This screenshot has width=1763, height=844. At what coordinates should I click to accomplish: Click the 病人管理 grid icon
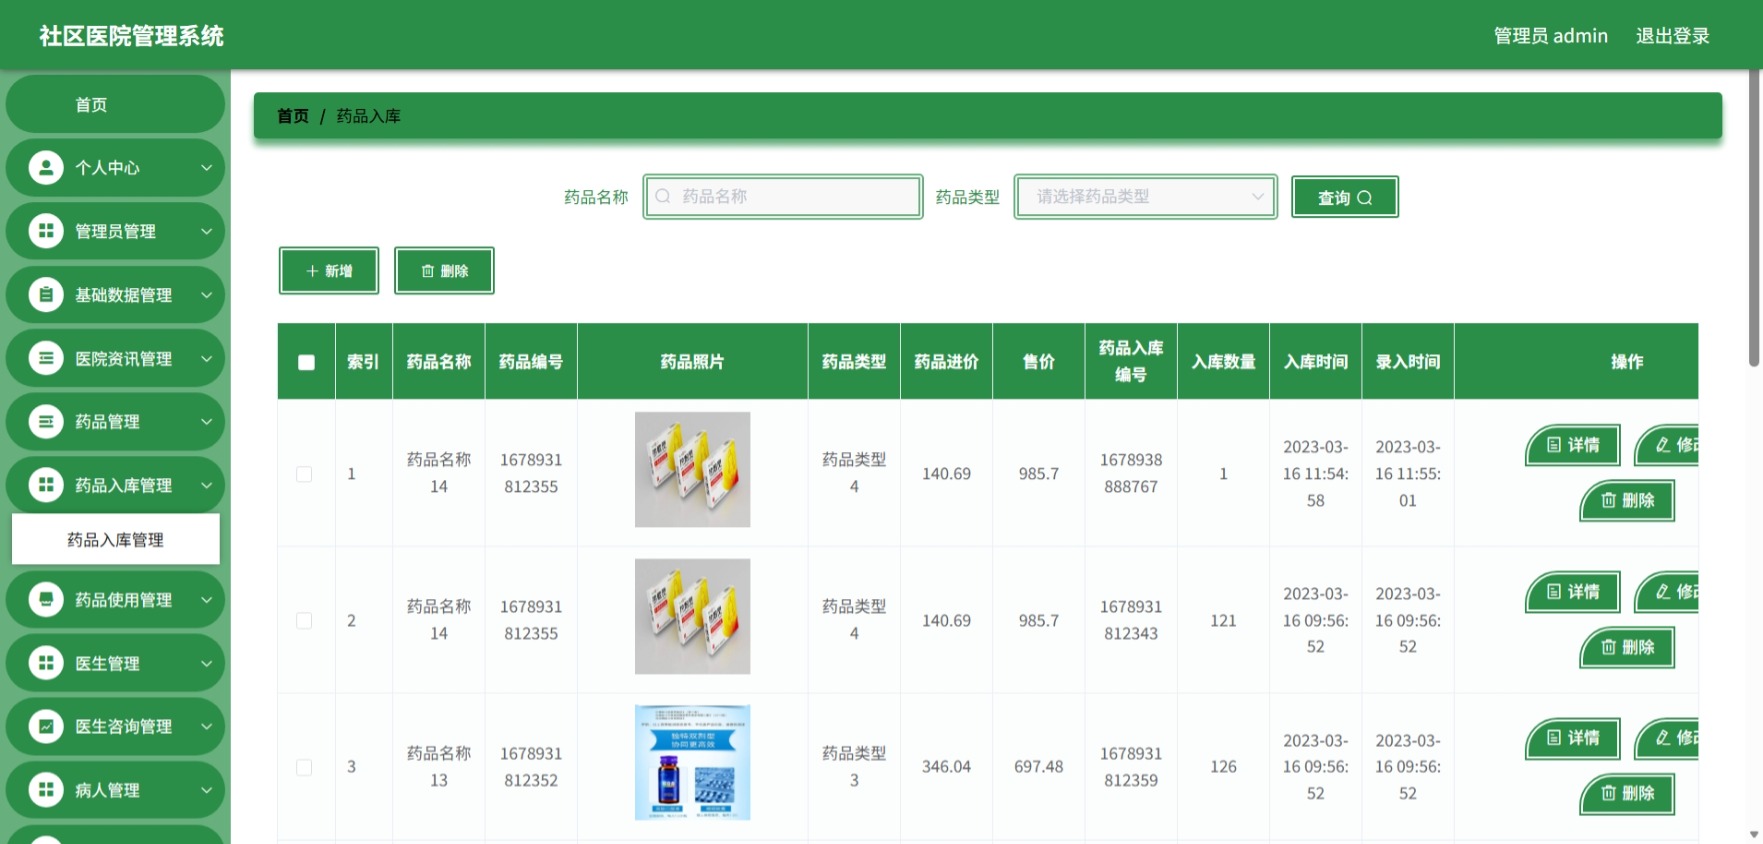coord(46,790)
